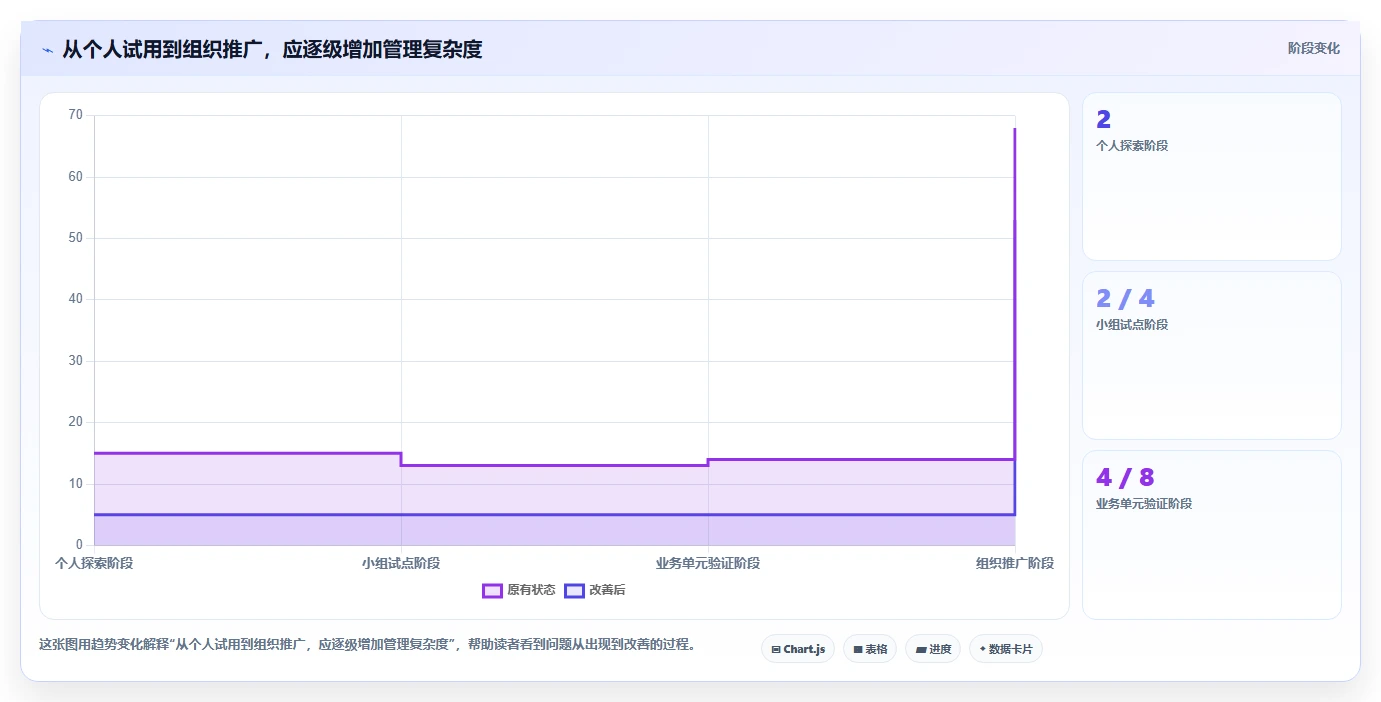Select the Chart.js tag
The width and height of the screenshot is (1381, 702).
[x=798, y=649]
